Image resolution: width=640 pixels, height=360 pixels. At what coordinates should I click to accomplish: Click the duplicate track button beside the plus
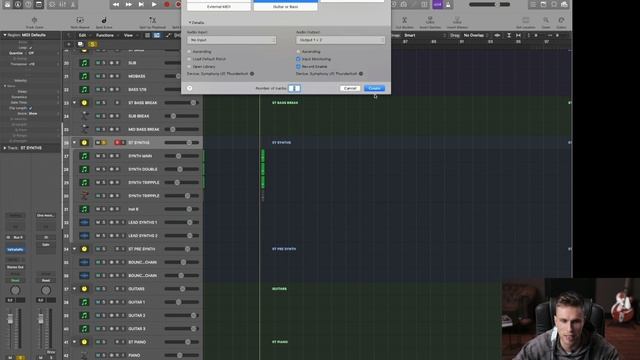[80, 44]
